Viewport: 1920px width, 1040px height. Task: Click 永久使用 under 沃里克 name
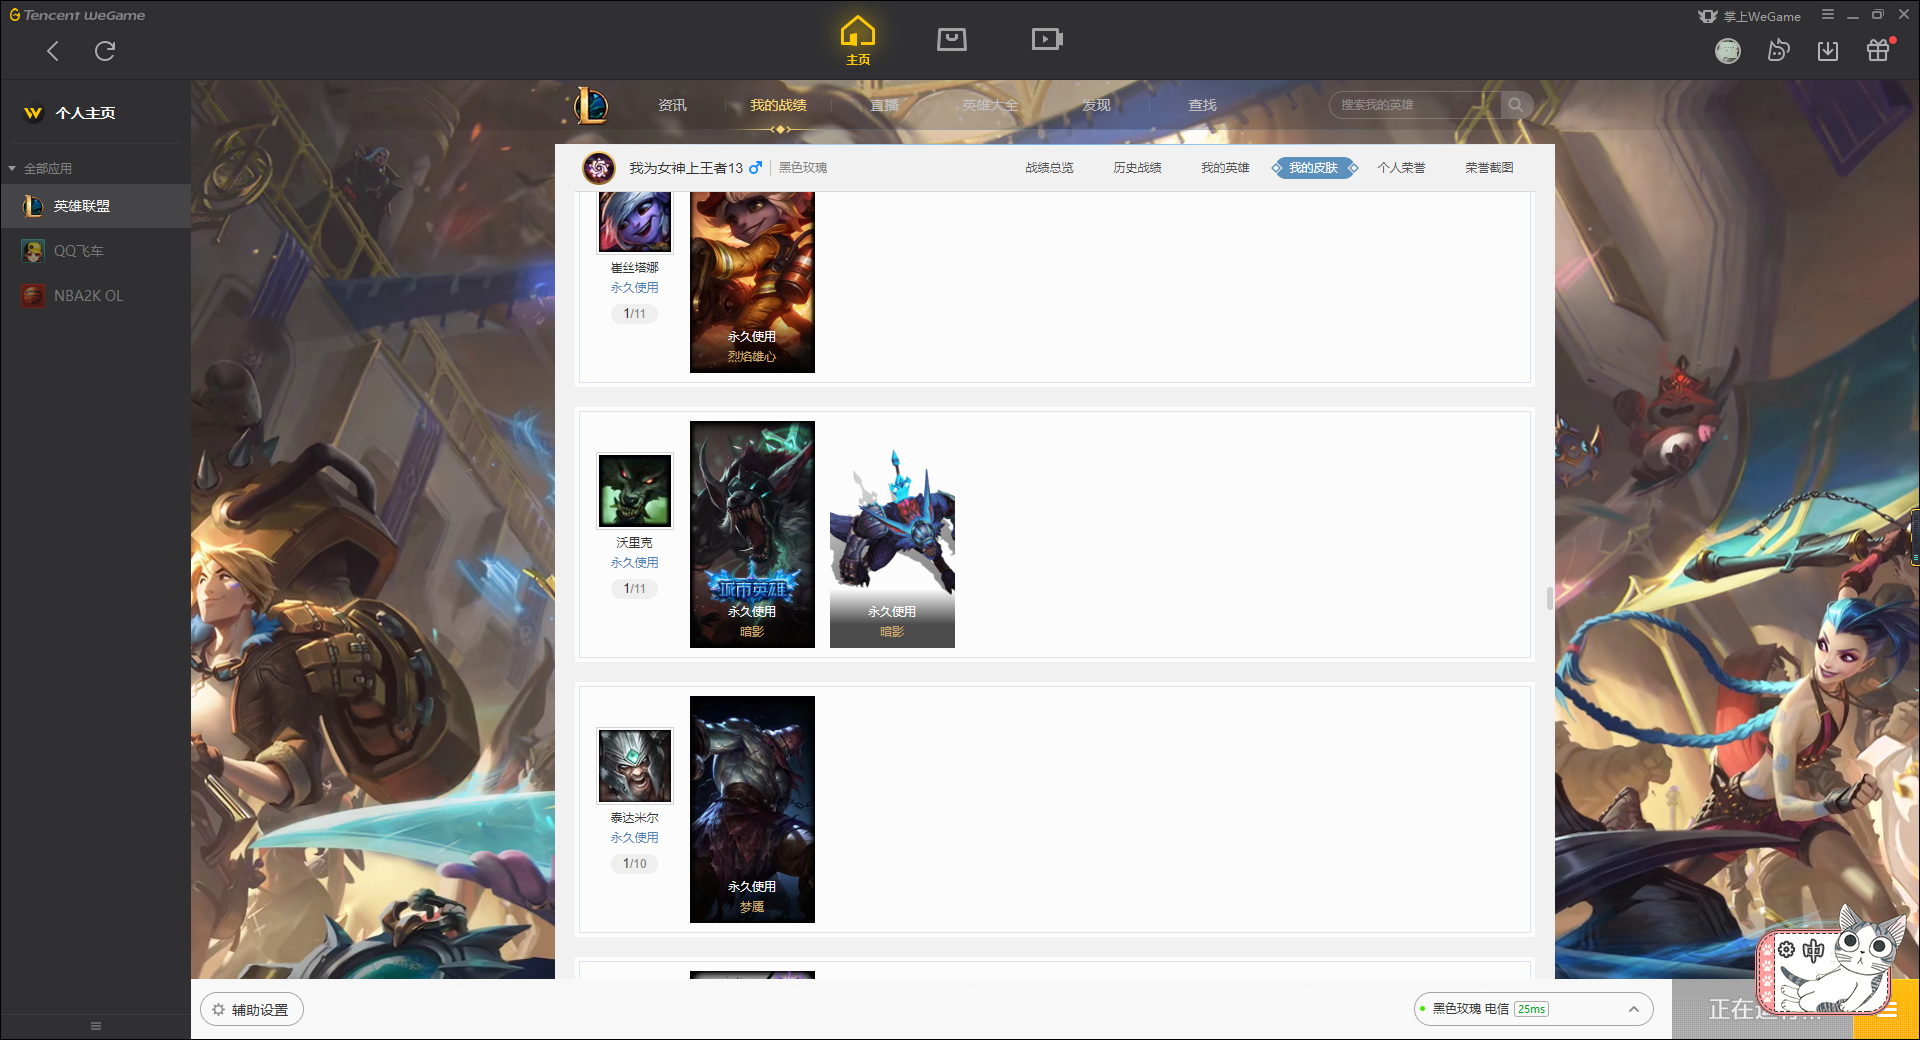(x=635, y=563)
